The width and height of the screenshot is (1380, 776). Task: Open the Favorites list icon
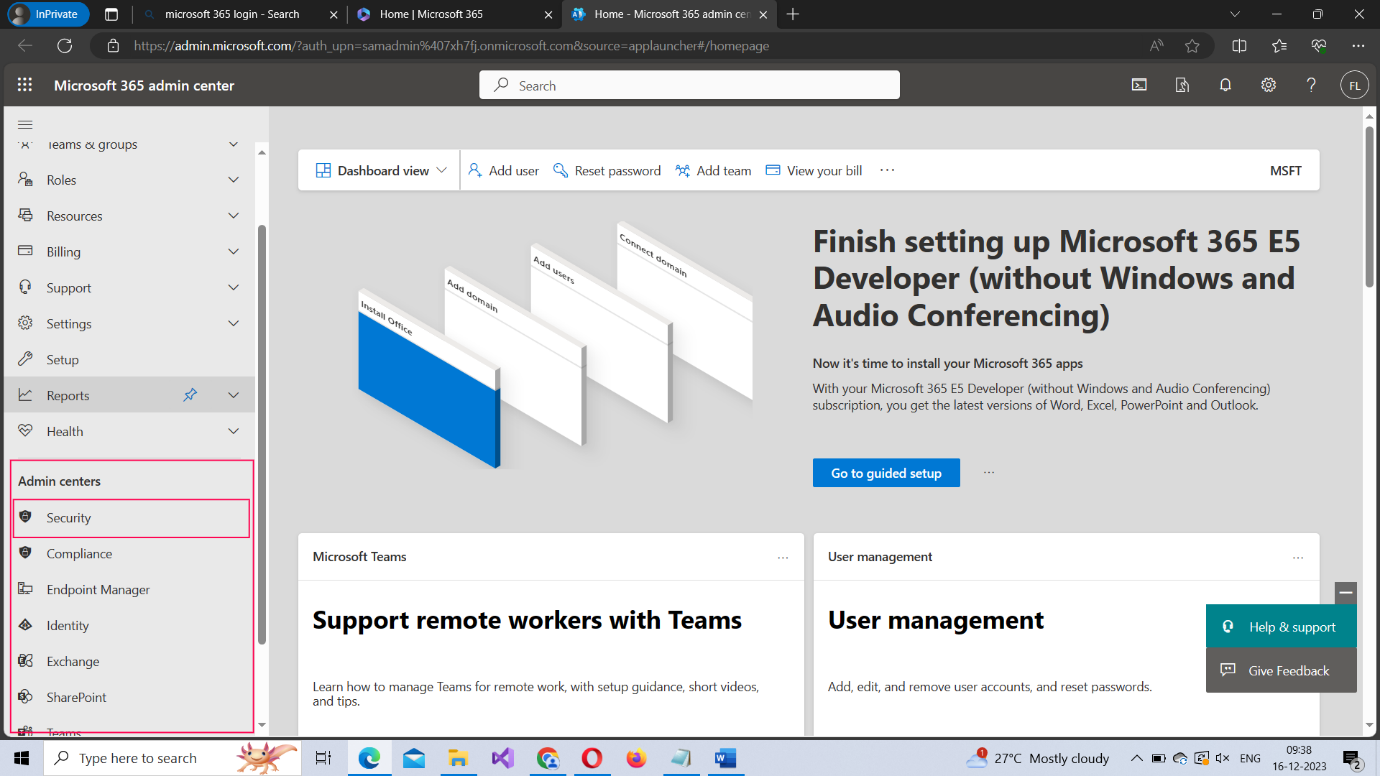click(1279, 46)
